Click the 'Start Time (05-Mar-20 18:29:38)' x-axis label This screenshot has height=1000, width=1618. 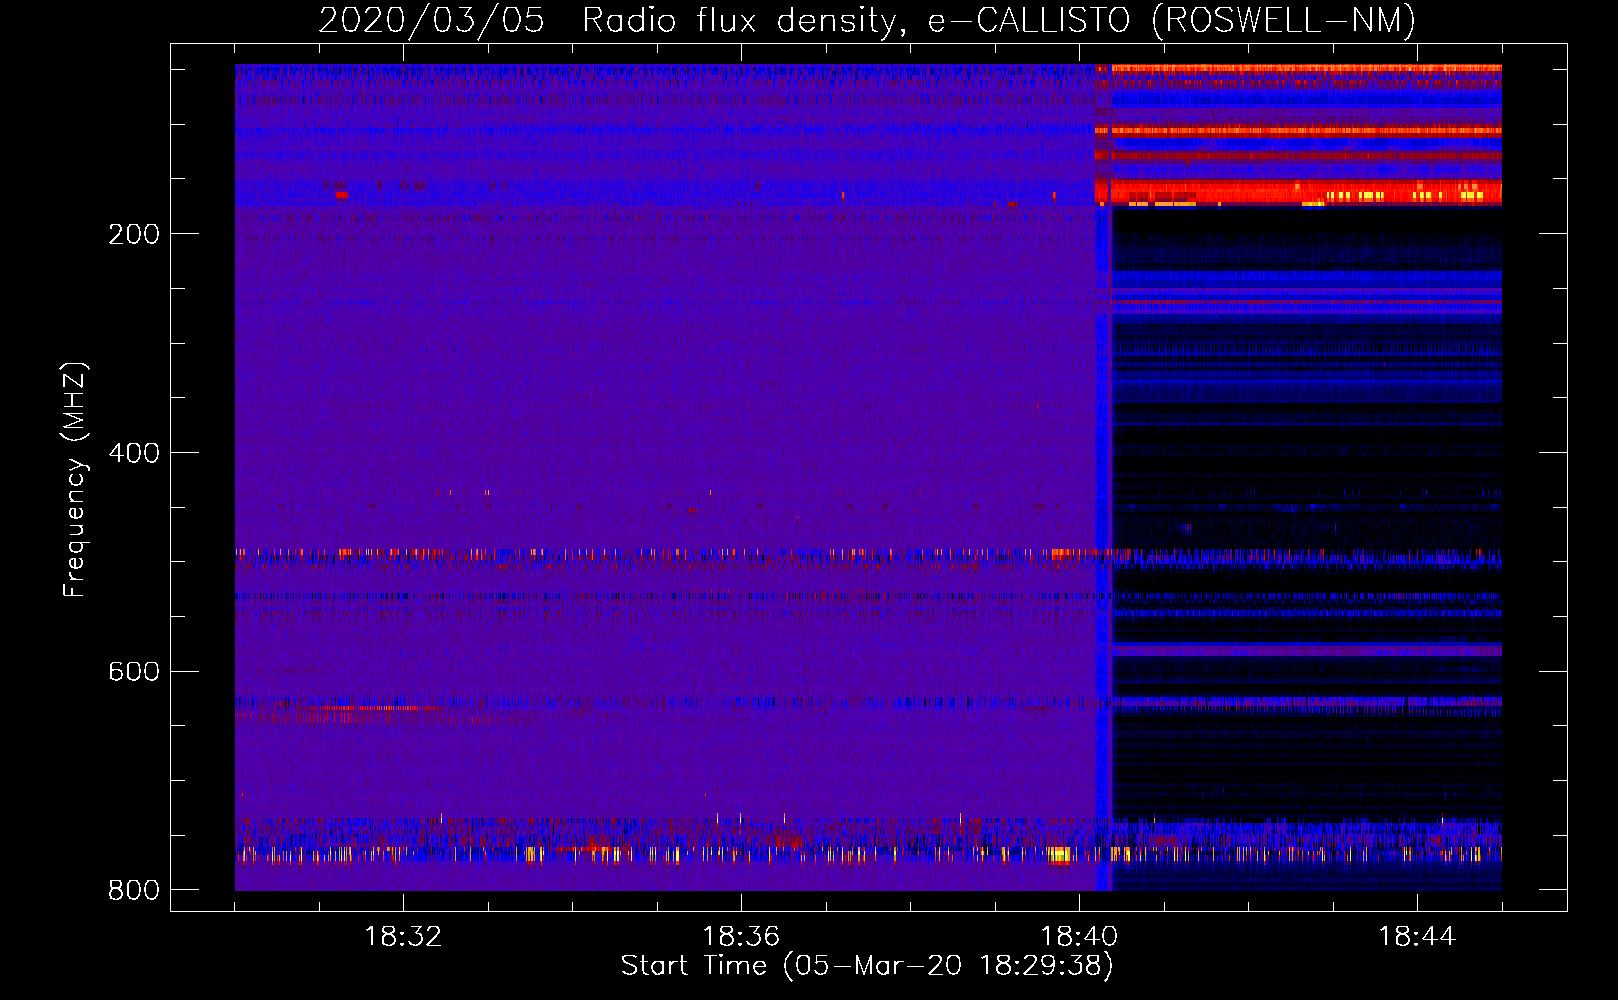(x=867, y=966)
